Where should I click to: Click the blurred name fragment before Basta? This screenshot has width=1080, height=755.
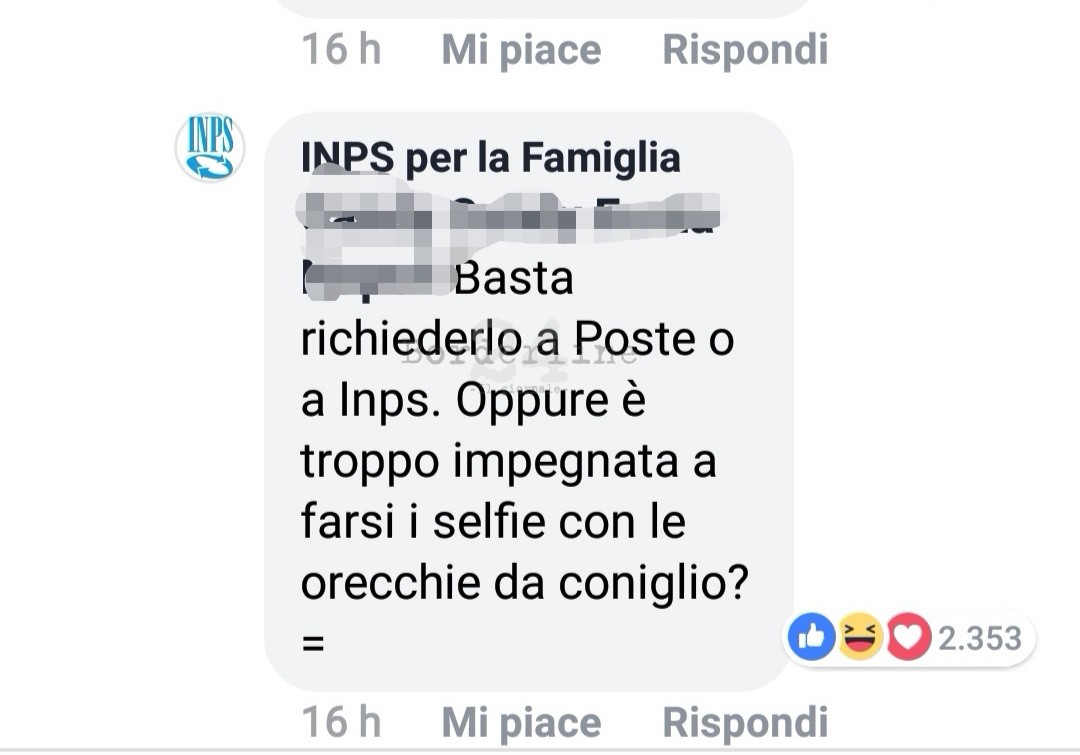(376, 278)
